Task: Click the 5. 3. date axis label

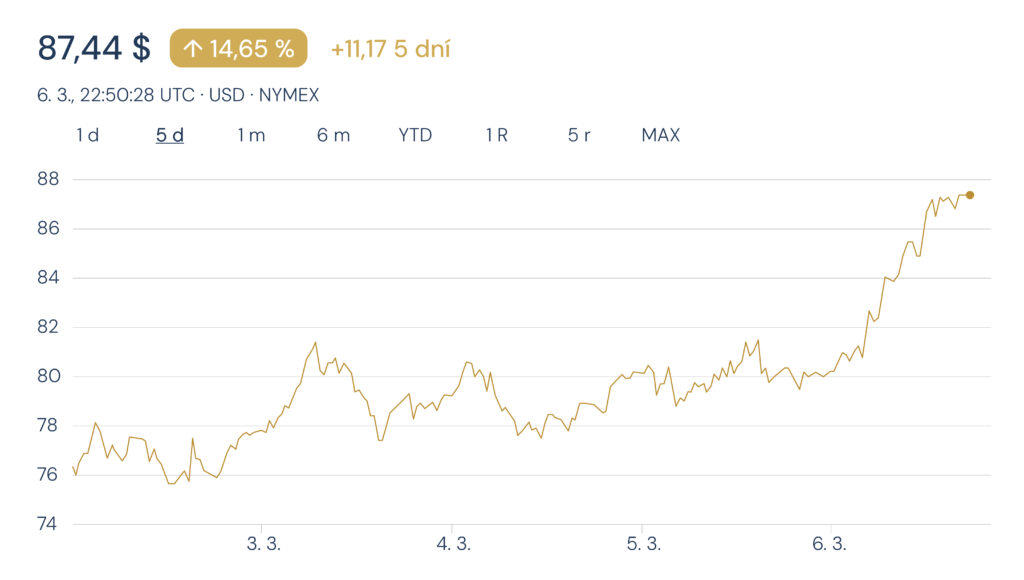Action: click(x=644, y=544)
